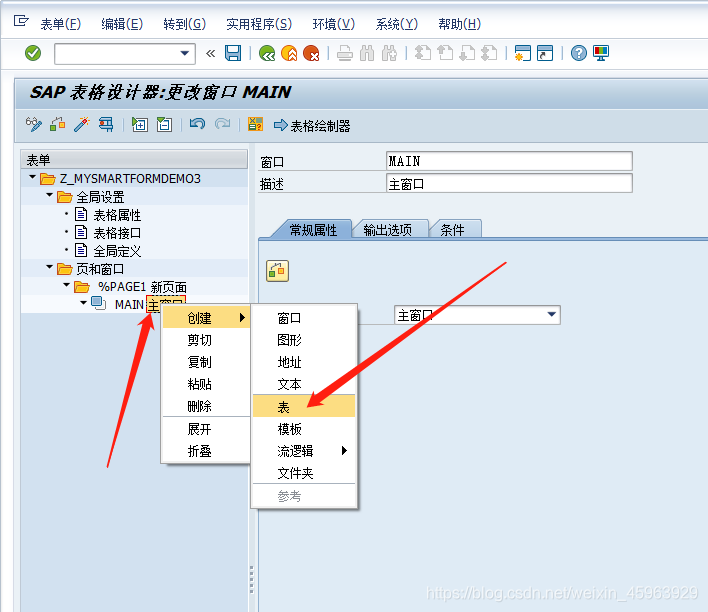This screenshot has width=708, height=612.
Task: Expand the 流逻辑 submenu entry
Action: click(x=304, y=451)
